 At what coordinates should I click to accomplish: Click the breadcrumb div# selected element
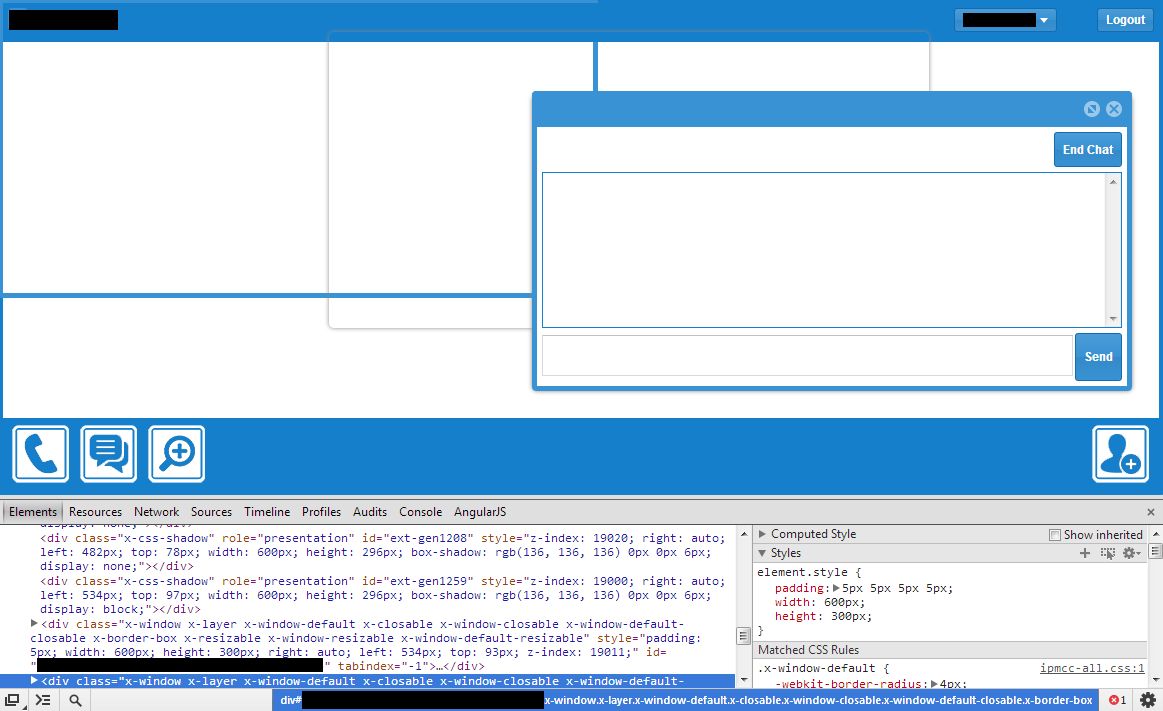point(686,700)
